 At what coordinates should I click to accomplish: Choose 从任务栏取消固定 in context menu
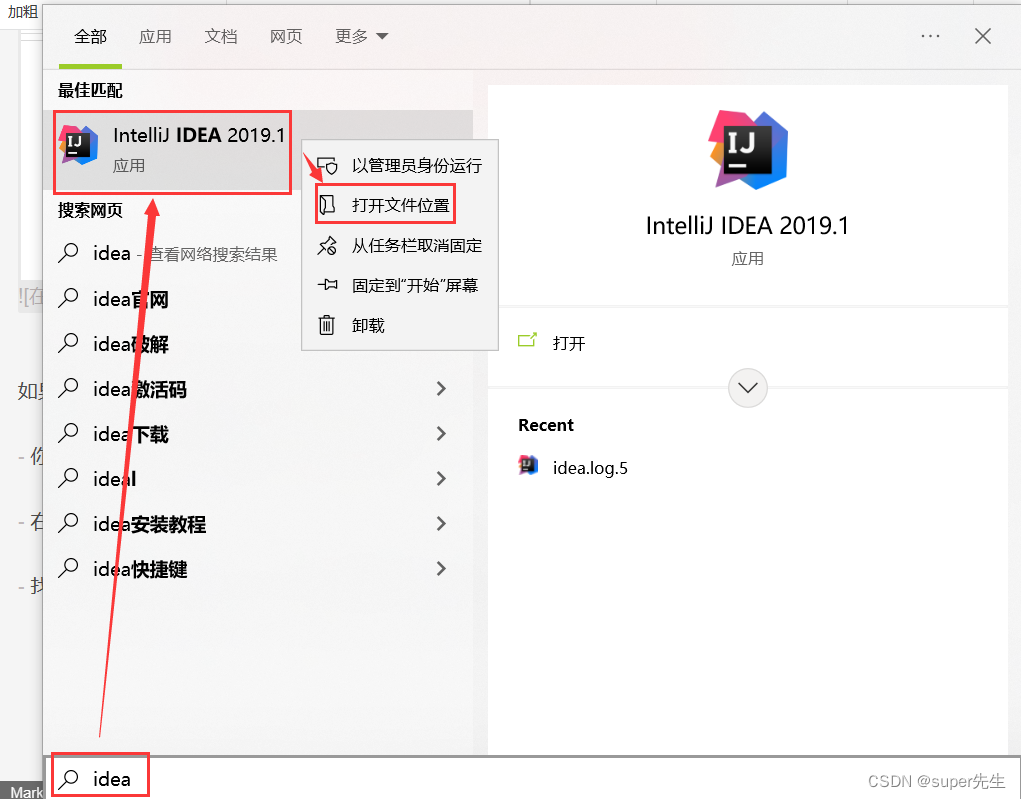click(400, 245)
